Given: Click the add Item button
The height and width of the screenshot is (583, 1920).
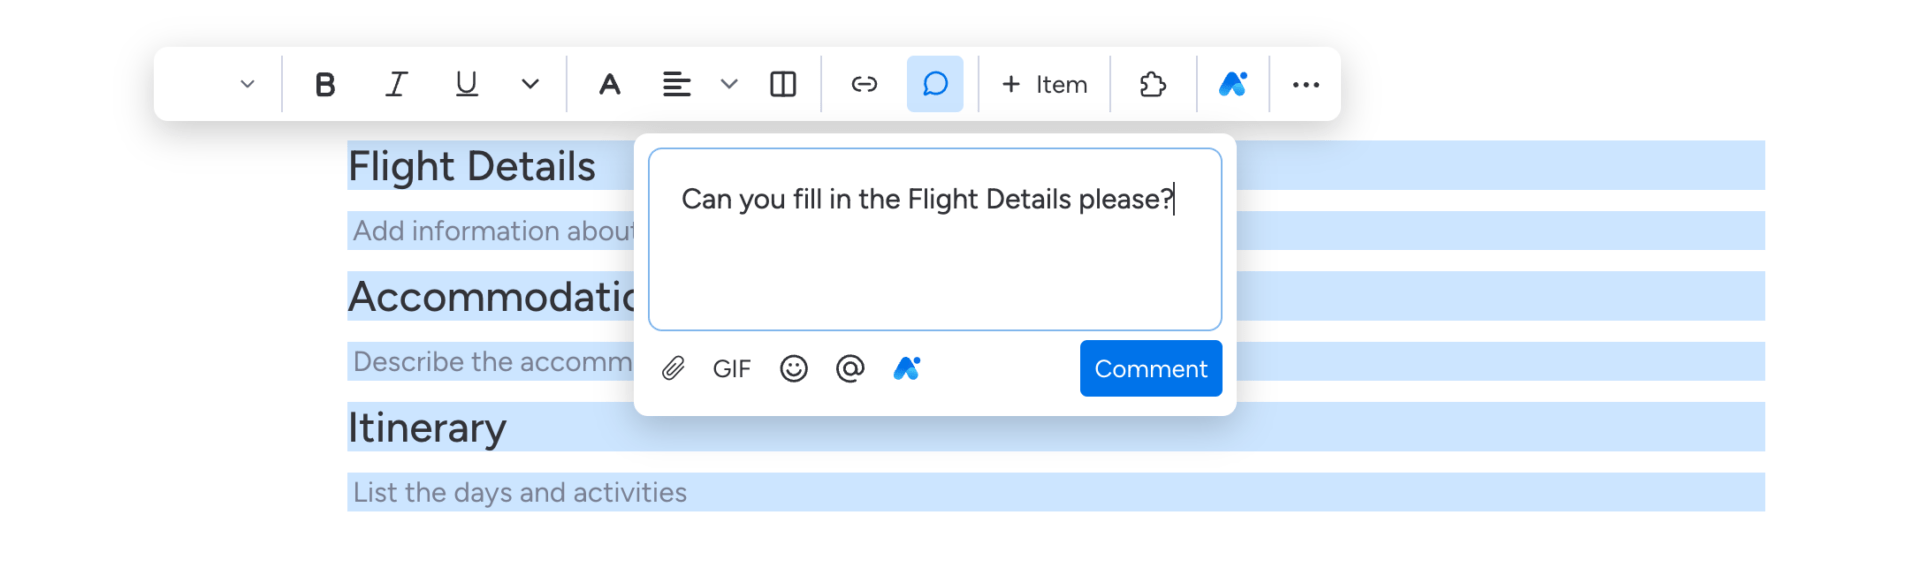Looking at the screenshot, I should coord(1044,85).
